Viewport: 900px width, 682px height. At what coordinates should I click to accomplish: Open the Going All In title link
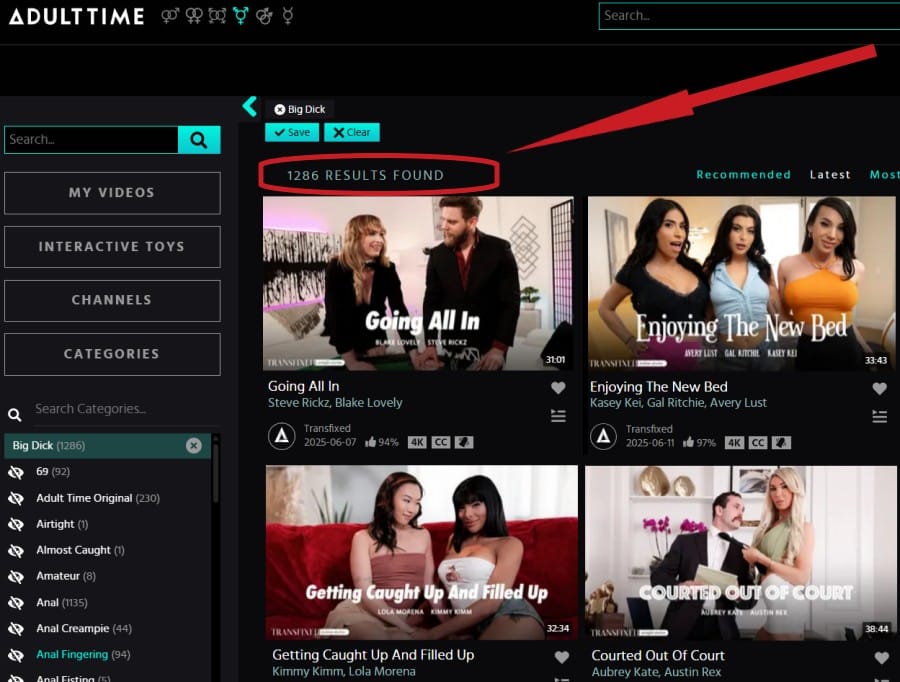click(x=303, y=386)
